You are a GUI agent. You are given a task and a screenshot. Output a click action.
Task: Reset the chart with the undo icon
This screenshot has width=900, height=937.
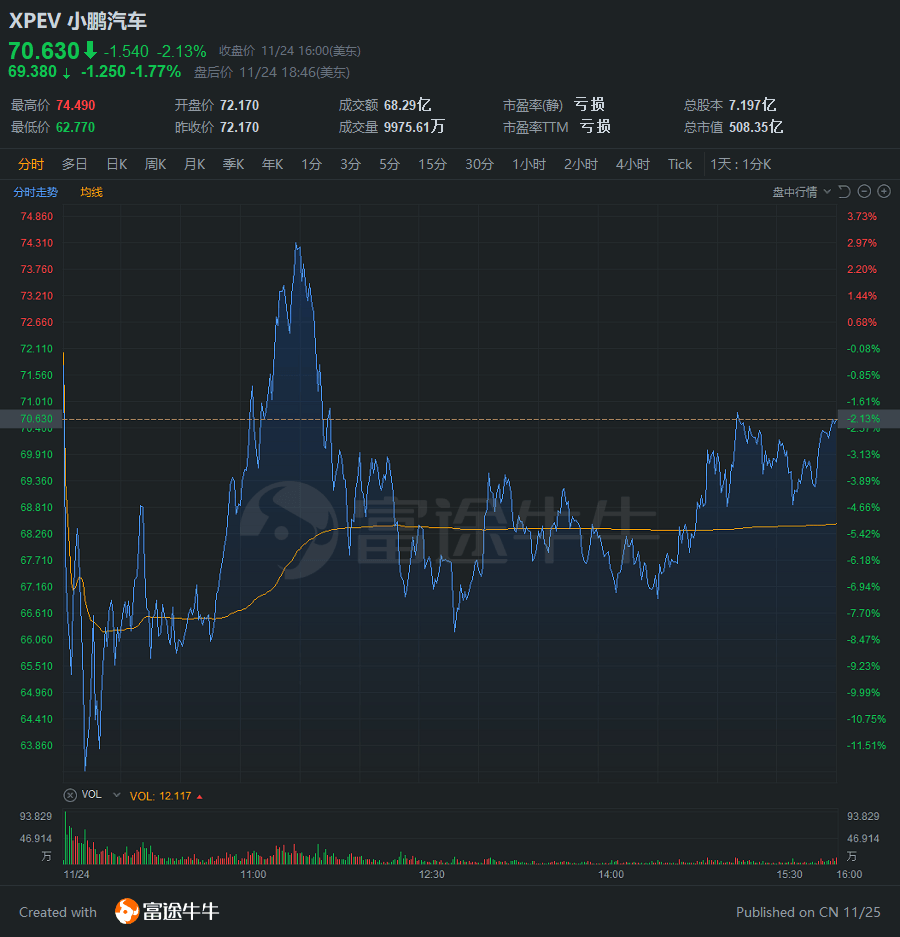pyautogui.click(x=844, y=192)
